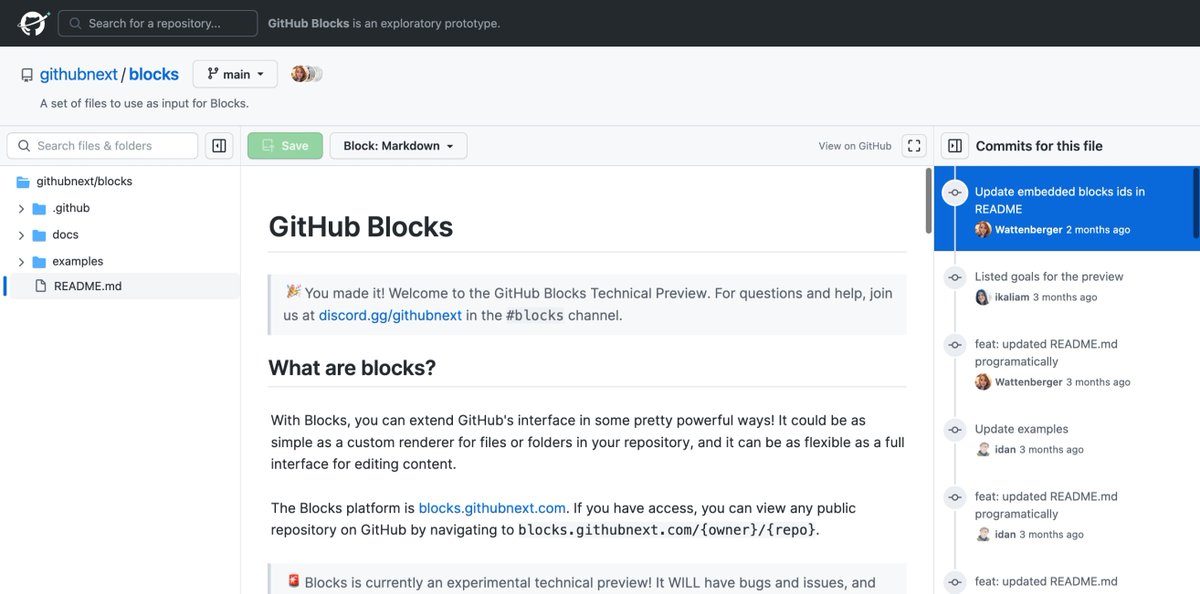The width and height of the screenshot is (1200, 594).
Task: Open the blocks.githubnext.com link
Action: [492, 508]
